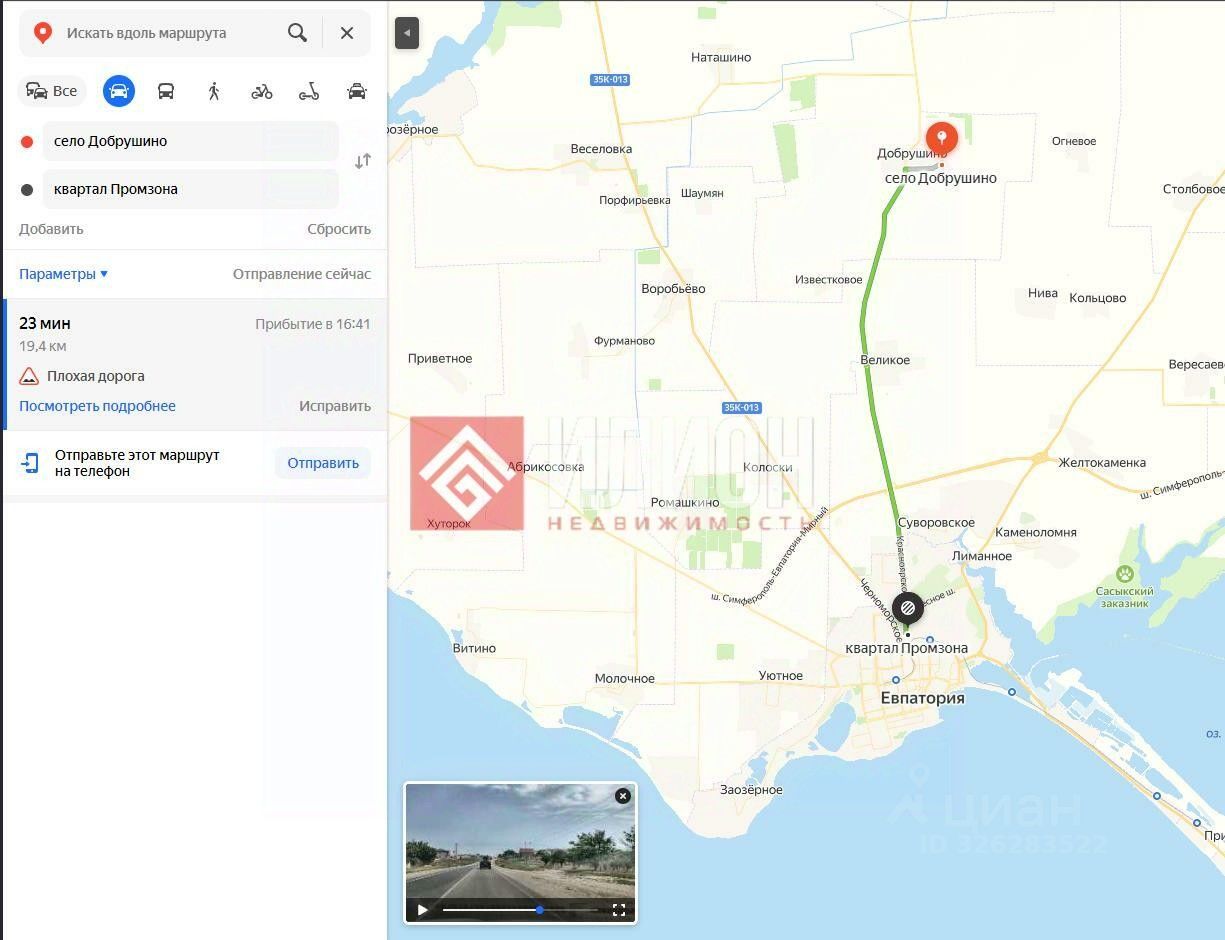
Task: Click the 'Воробьёво' map label
Action: click(x=673, y=289)
